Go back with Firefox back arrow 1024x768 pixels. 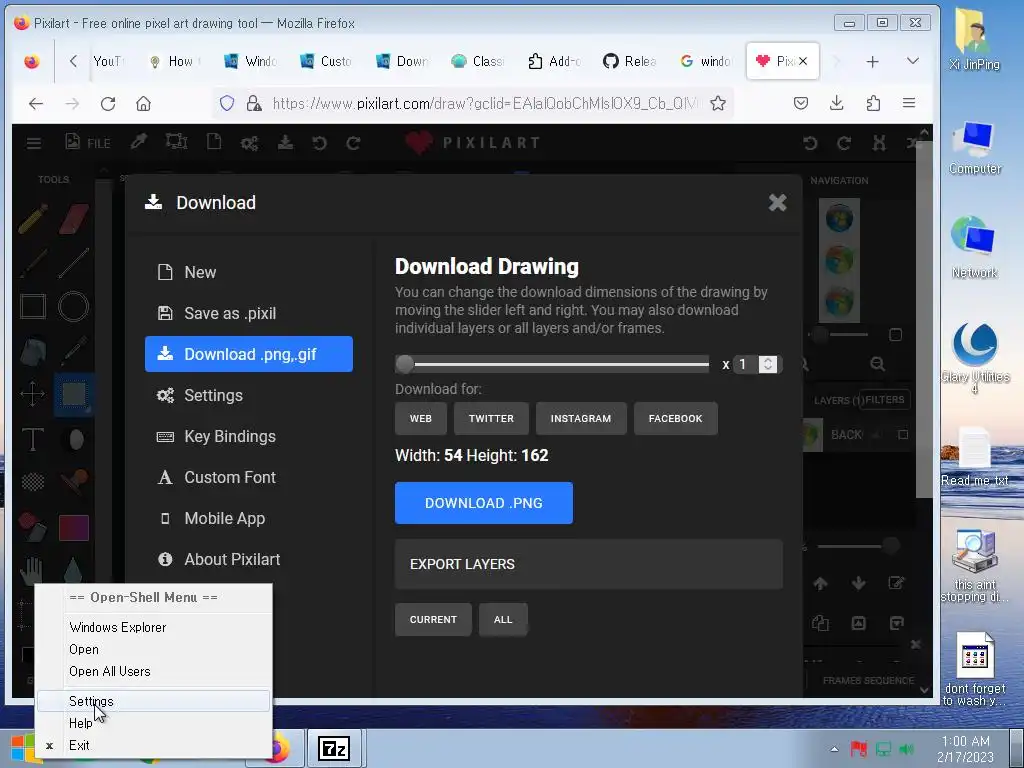point(36,103)
